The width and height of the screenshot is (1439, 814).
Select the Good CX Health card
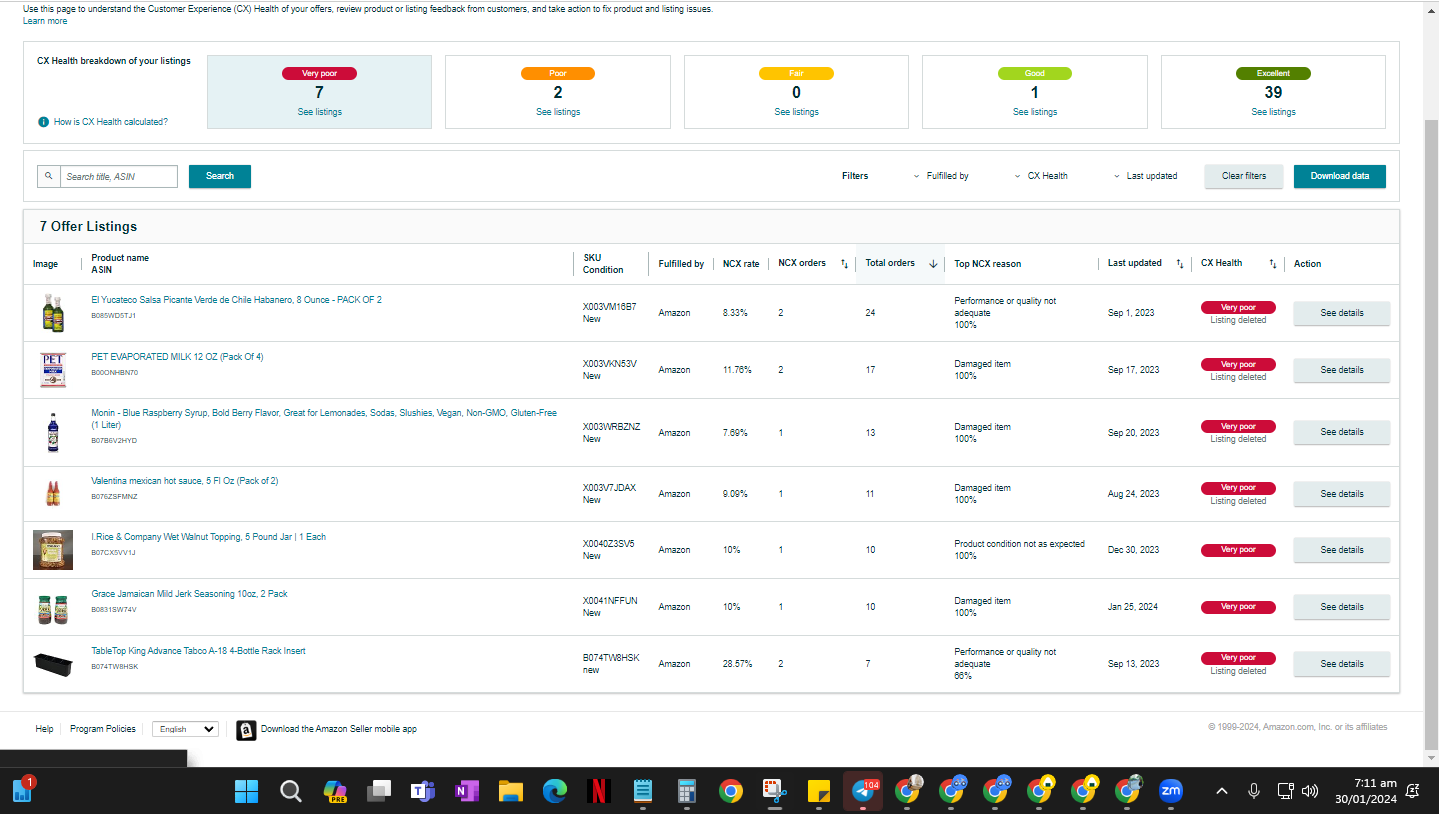[x=1035, y=92]
